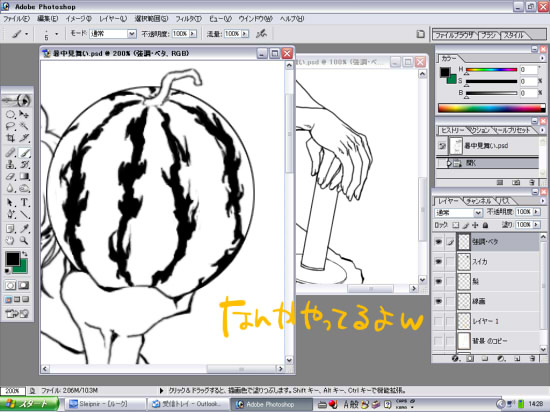Open layer blend mode 通常 dropdown
The height and width of the screenshot is (412, 550).
[x=478, y=212]
